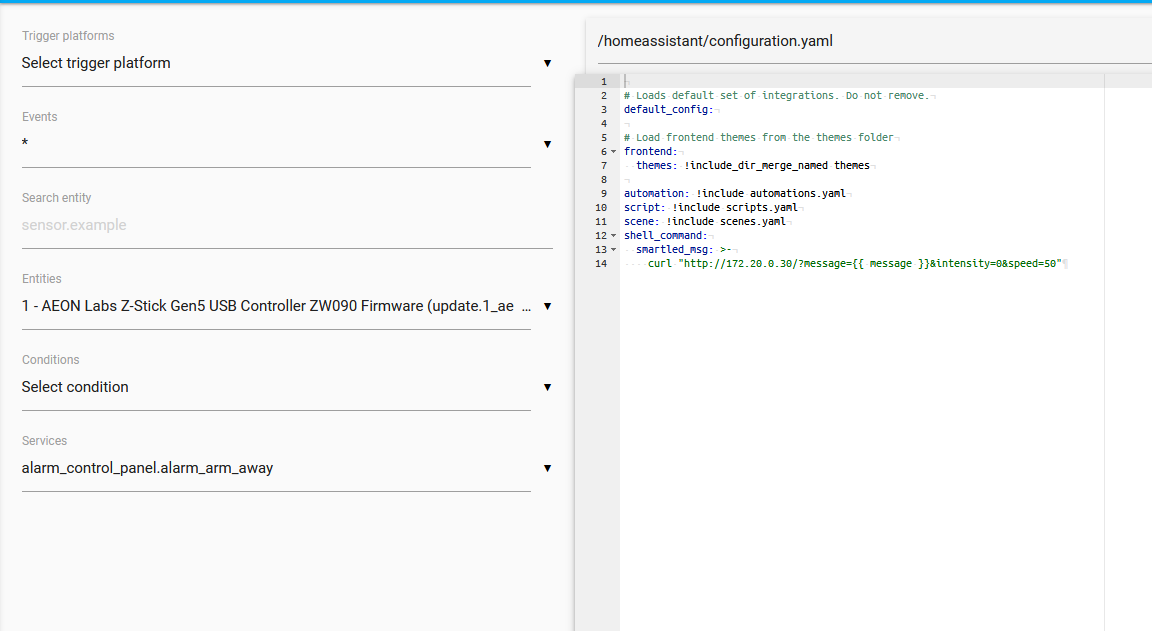Open the Trigger platforms dropdown
Screen dimensions: 1152x631
click(x=276, y=63)
